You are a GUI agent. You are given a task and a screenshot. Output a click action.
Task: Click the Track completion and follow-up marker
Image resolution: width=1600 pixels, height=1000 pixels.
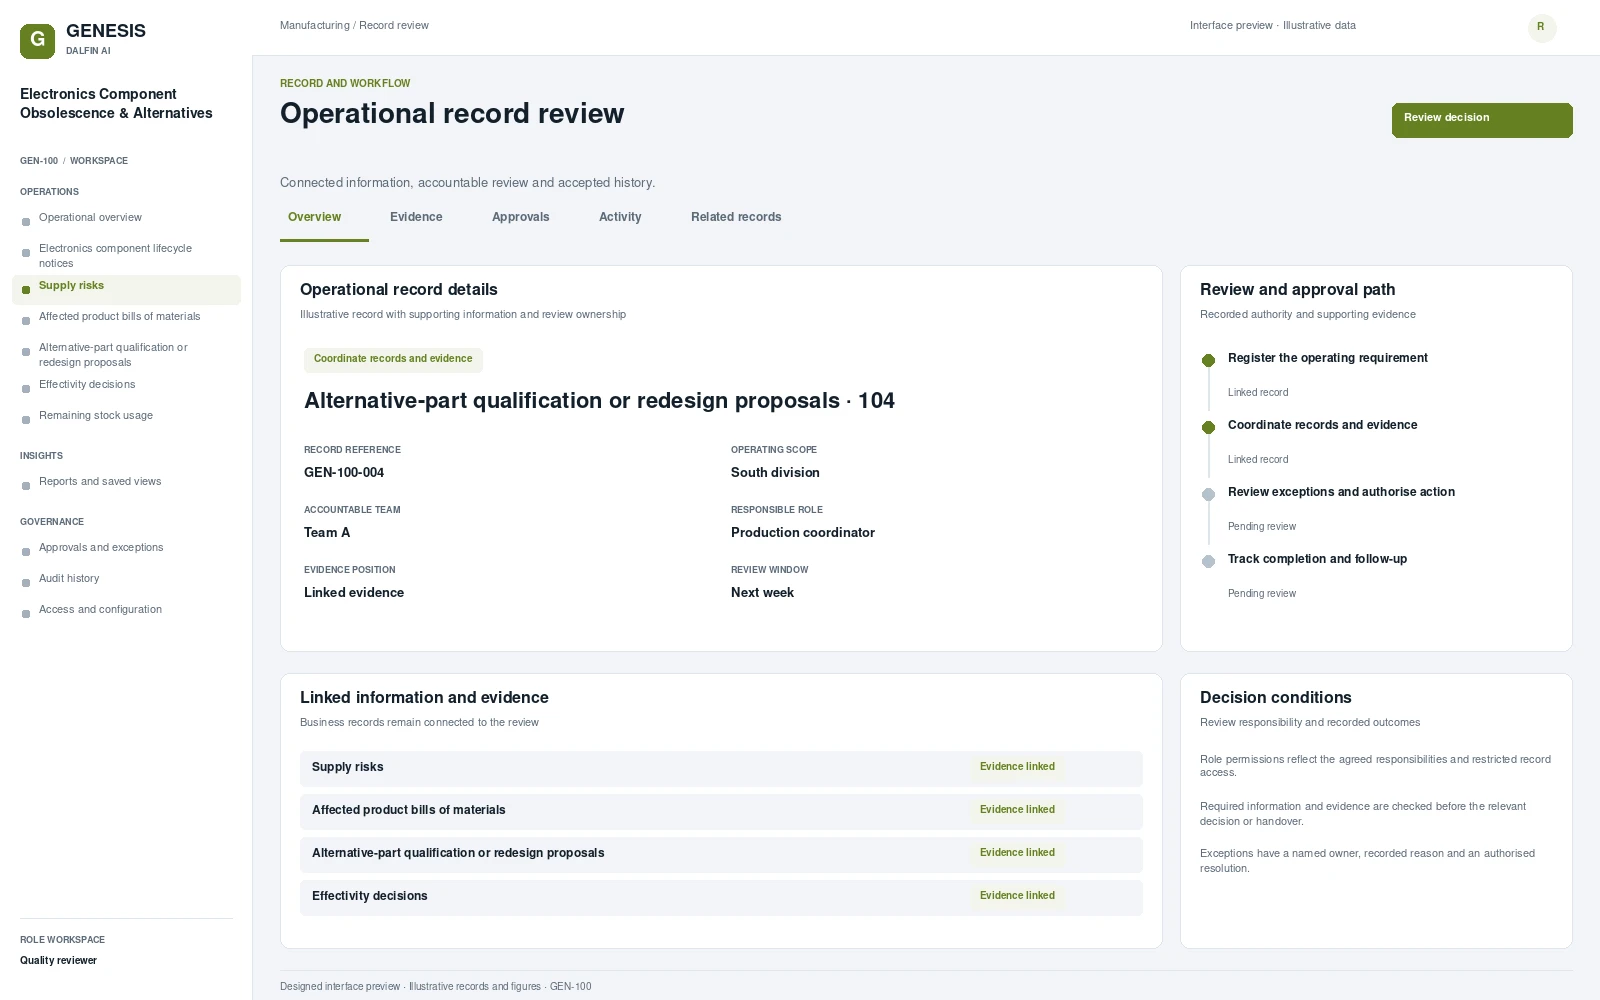click(1208, 561)
